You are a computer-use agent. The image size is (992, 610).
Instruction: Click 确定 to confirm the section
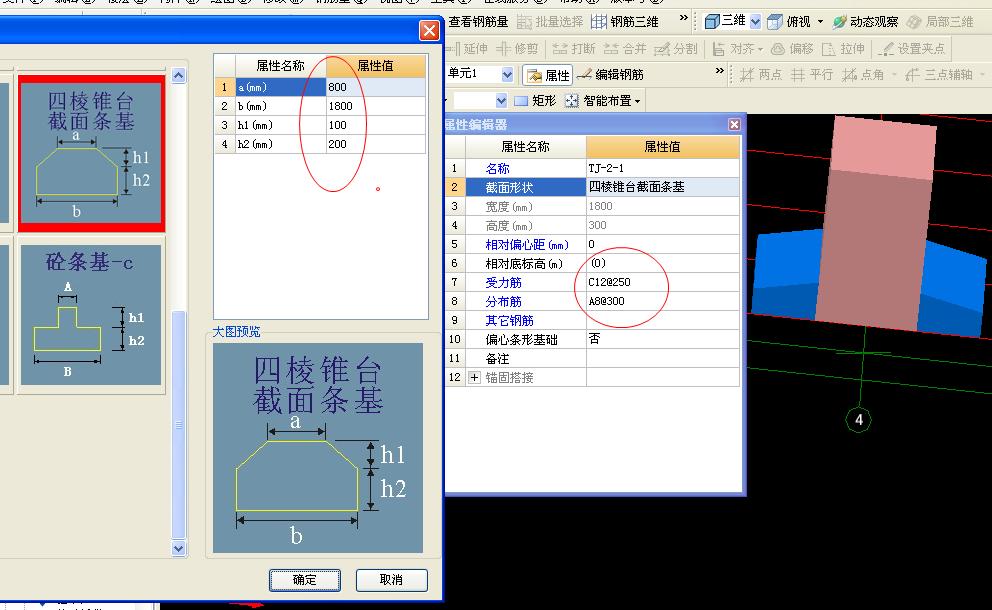[304, 580]
